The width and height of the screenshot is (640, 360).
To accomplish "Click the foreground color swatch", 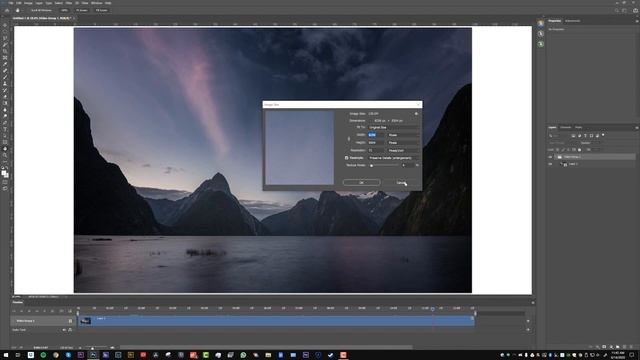I will point(4,173).
